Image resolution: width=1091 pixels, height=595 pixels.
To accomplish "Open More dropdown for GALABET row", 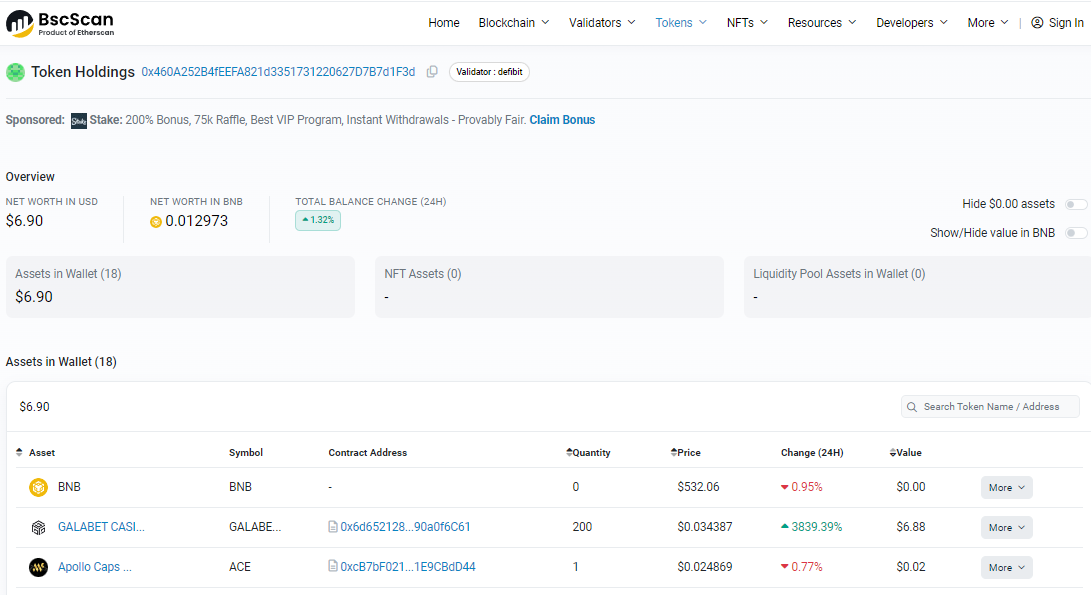I will (1006, 527).
